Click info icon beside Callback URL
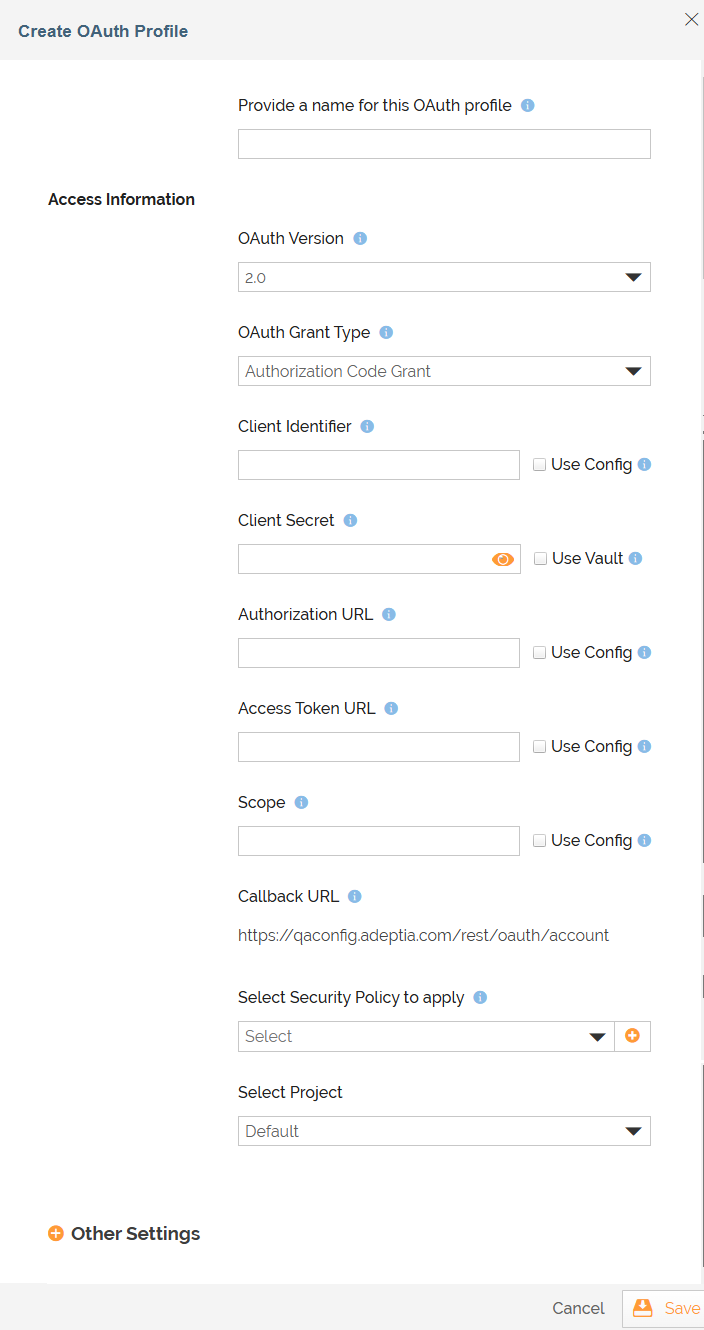Viewport: 704px width, 1330px height. (354, 897)
